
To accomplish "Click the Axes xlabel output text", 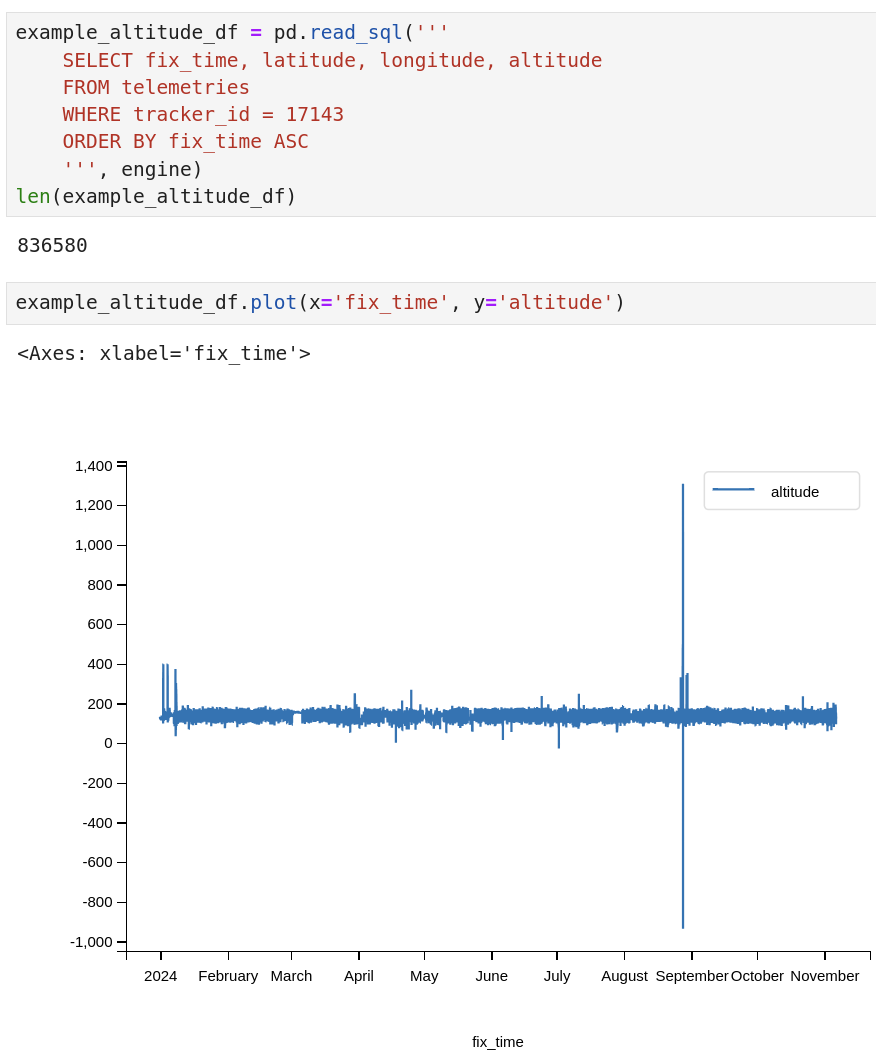I will pos(164,353).
